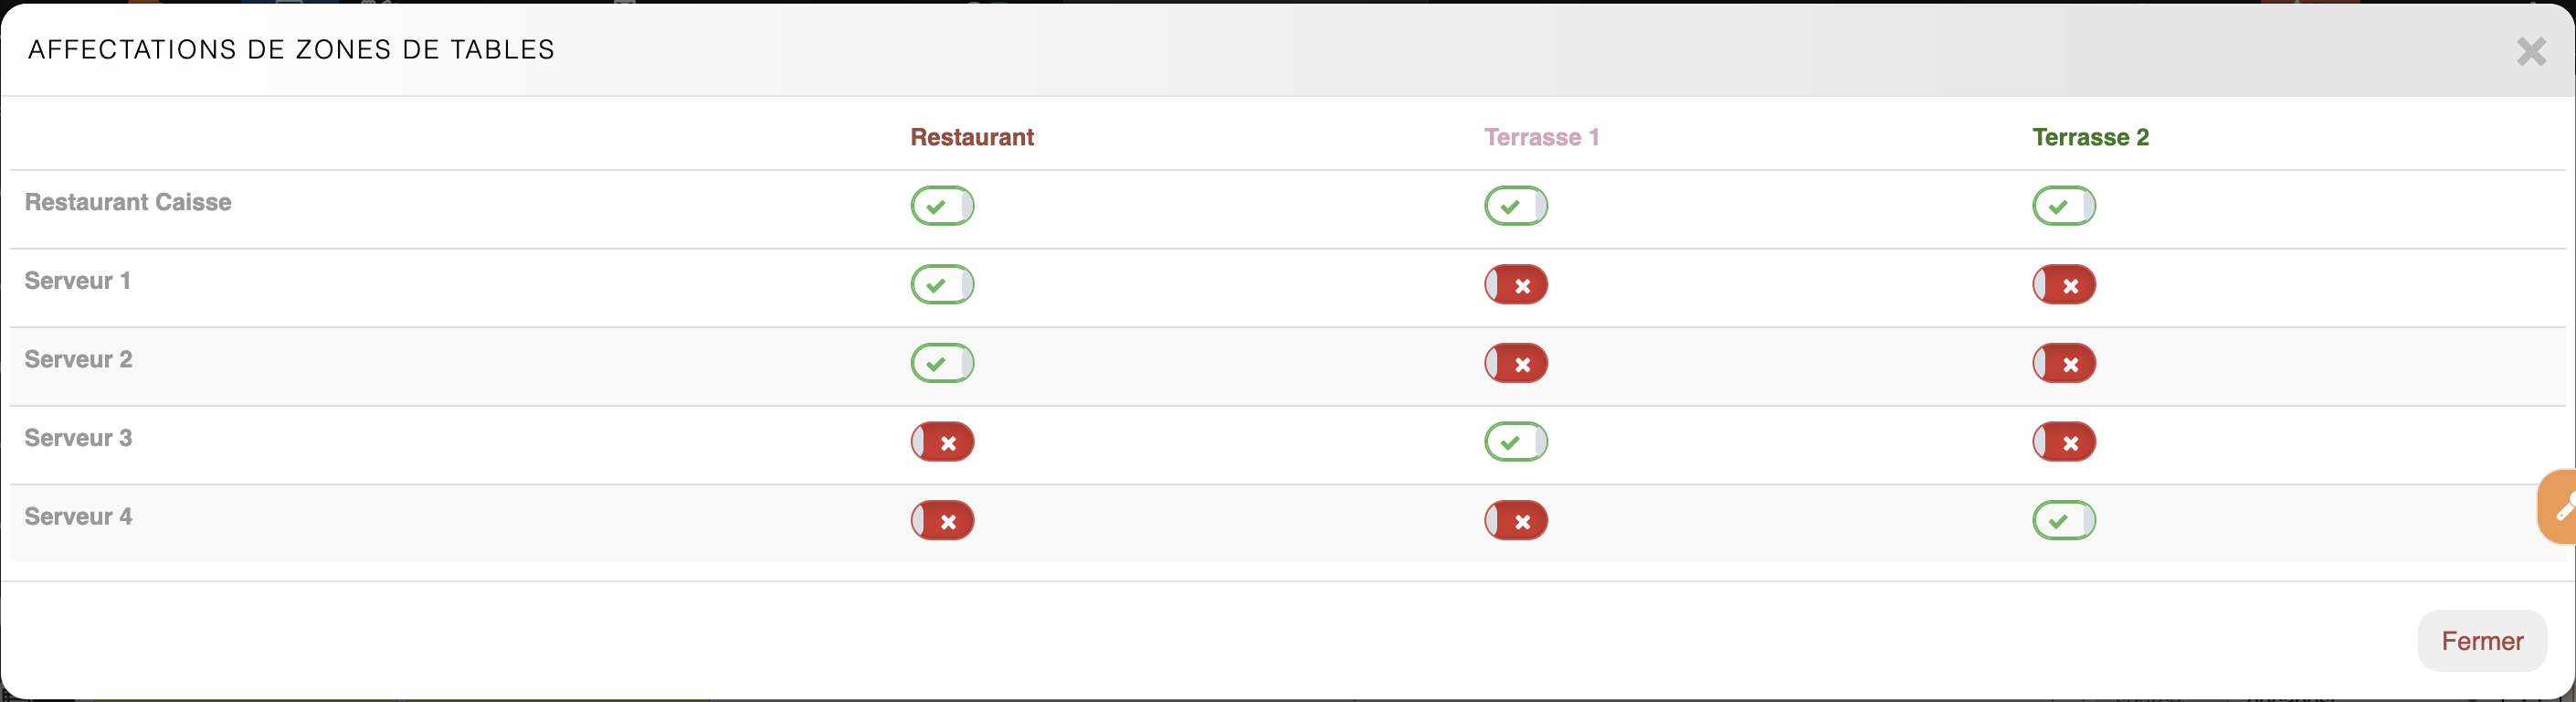Enable Restaurant zone for Serveur 3
Image resolution: width=2576 pixels, height=702 pixels.
(x=942, y=442)
